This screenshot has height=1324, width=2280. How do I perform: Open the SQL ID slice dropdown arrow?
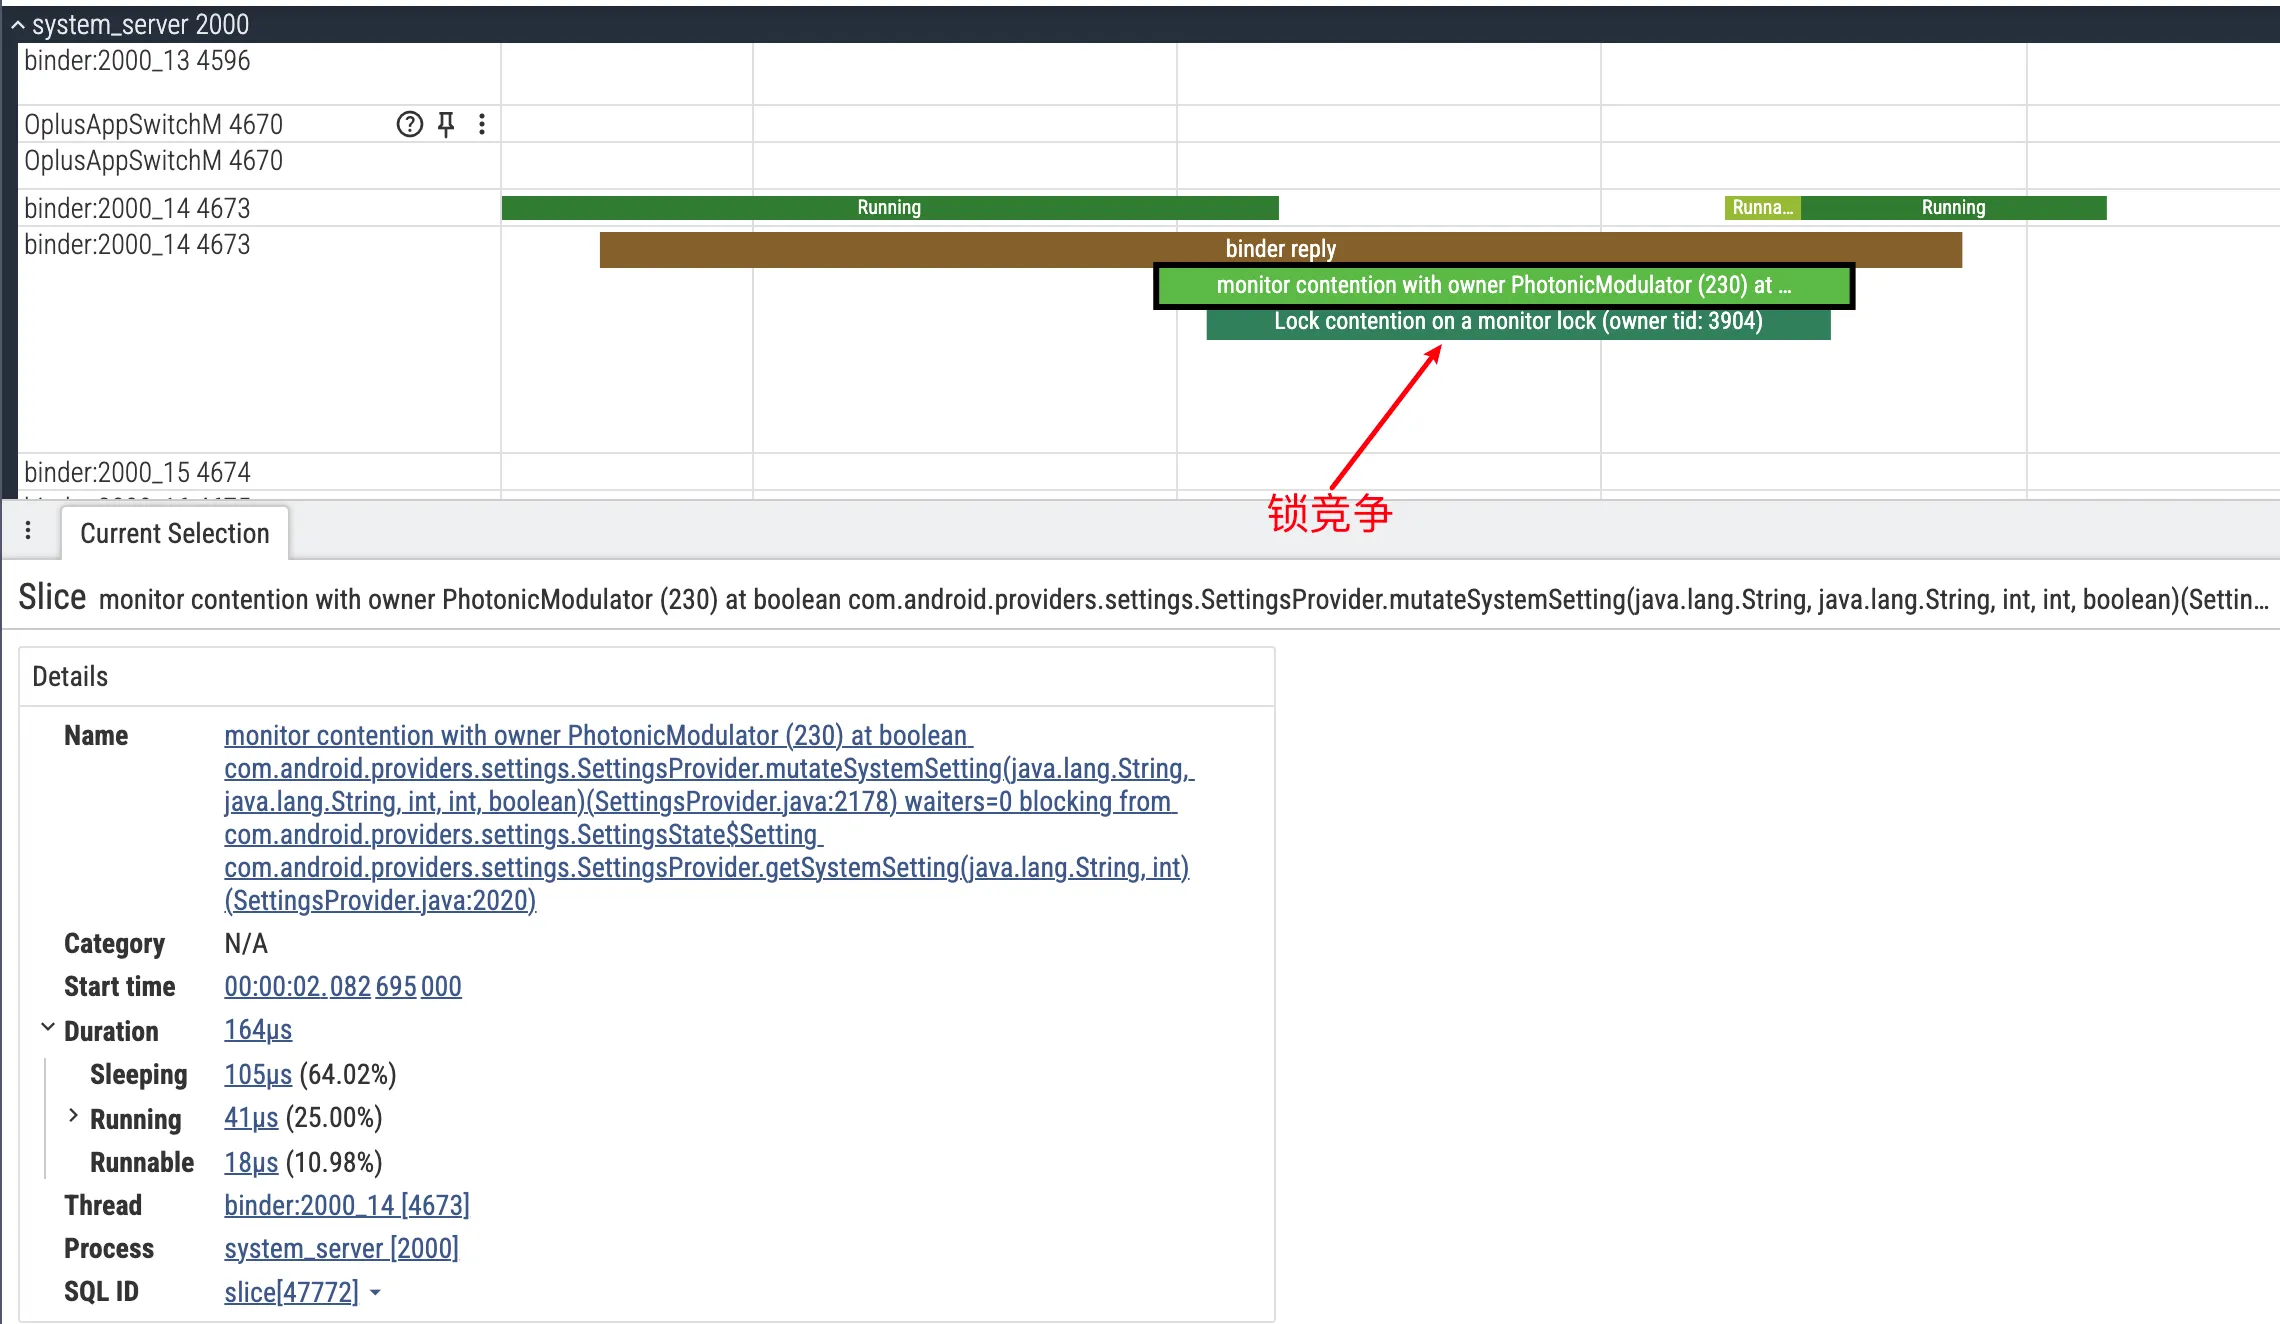376,1293
